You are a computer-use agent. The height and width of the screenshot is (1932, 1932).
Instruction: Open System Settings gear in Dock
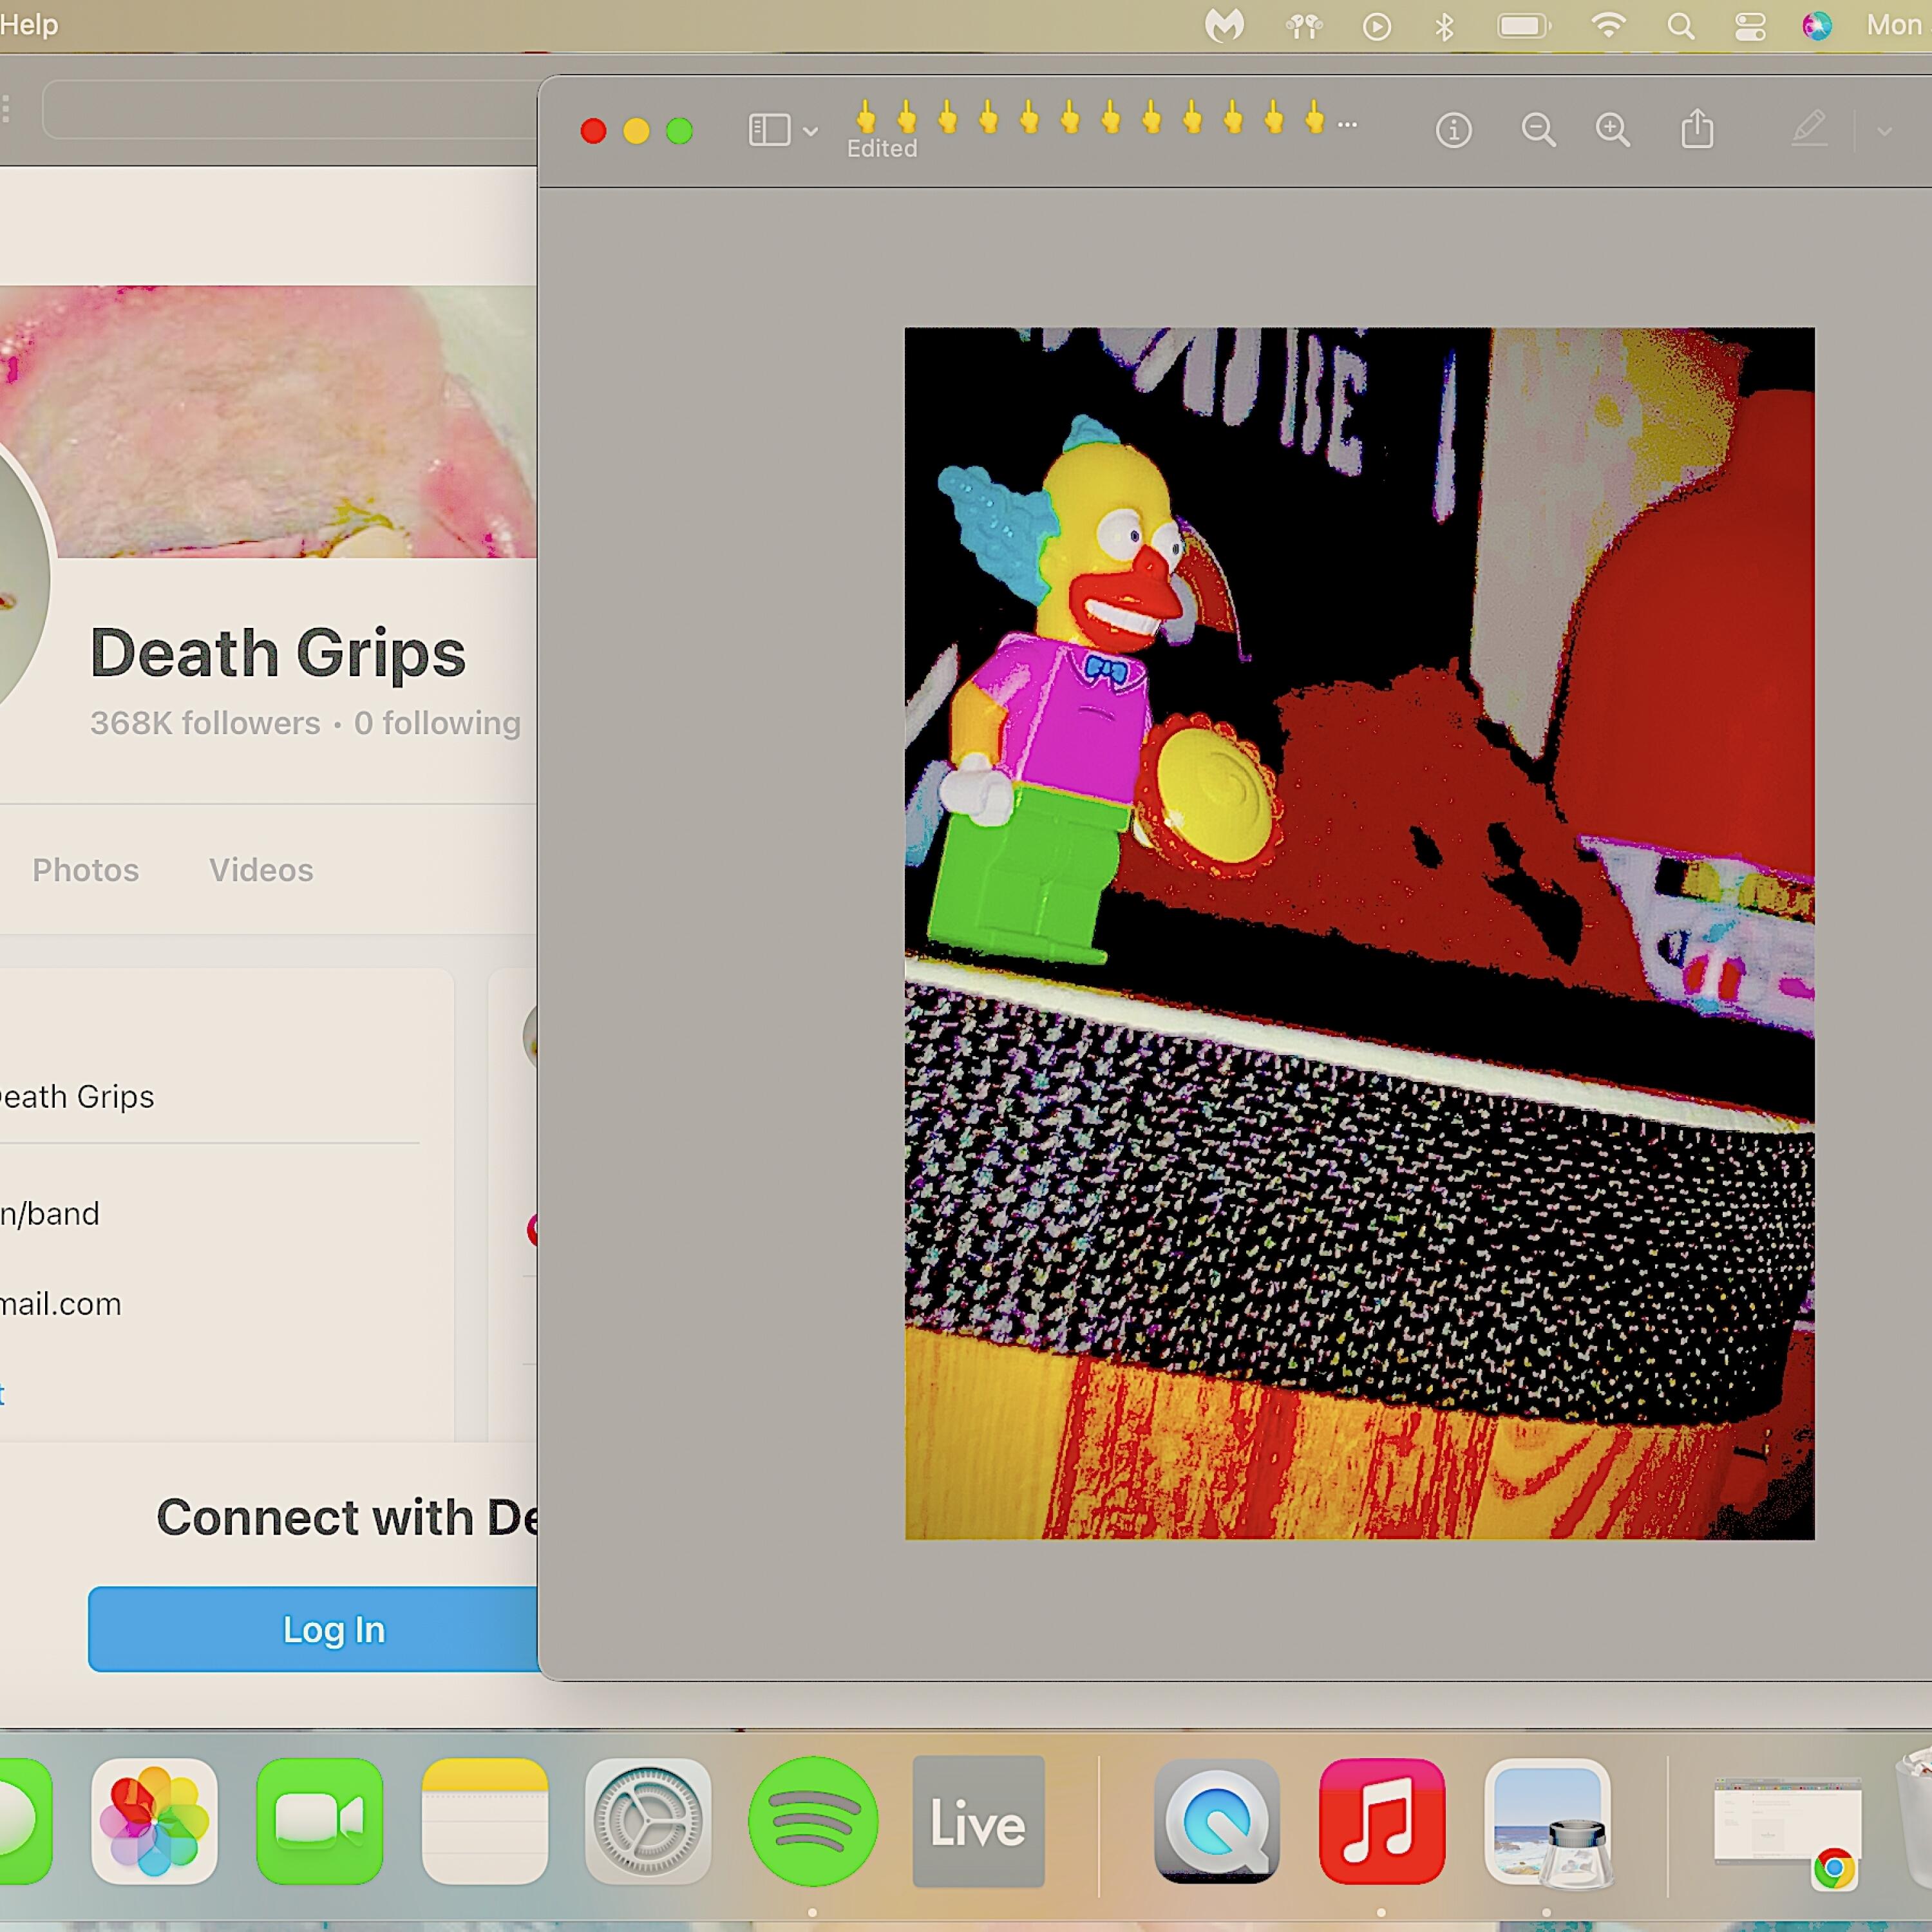648,1821
